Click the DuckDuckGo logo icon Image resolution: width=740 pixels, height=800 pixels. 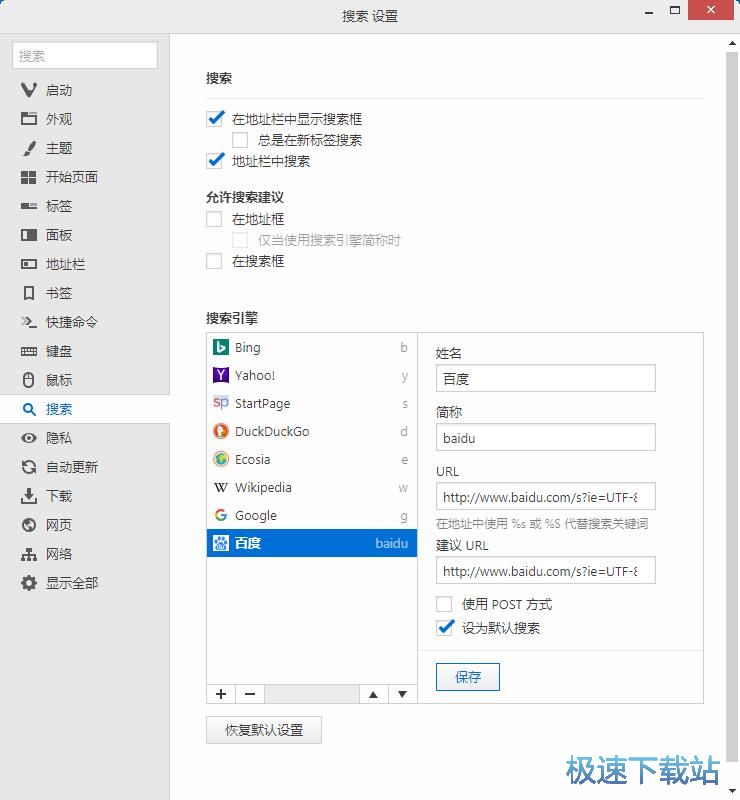(220, 432)
